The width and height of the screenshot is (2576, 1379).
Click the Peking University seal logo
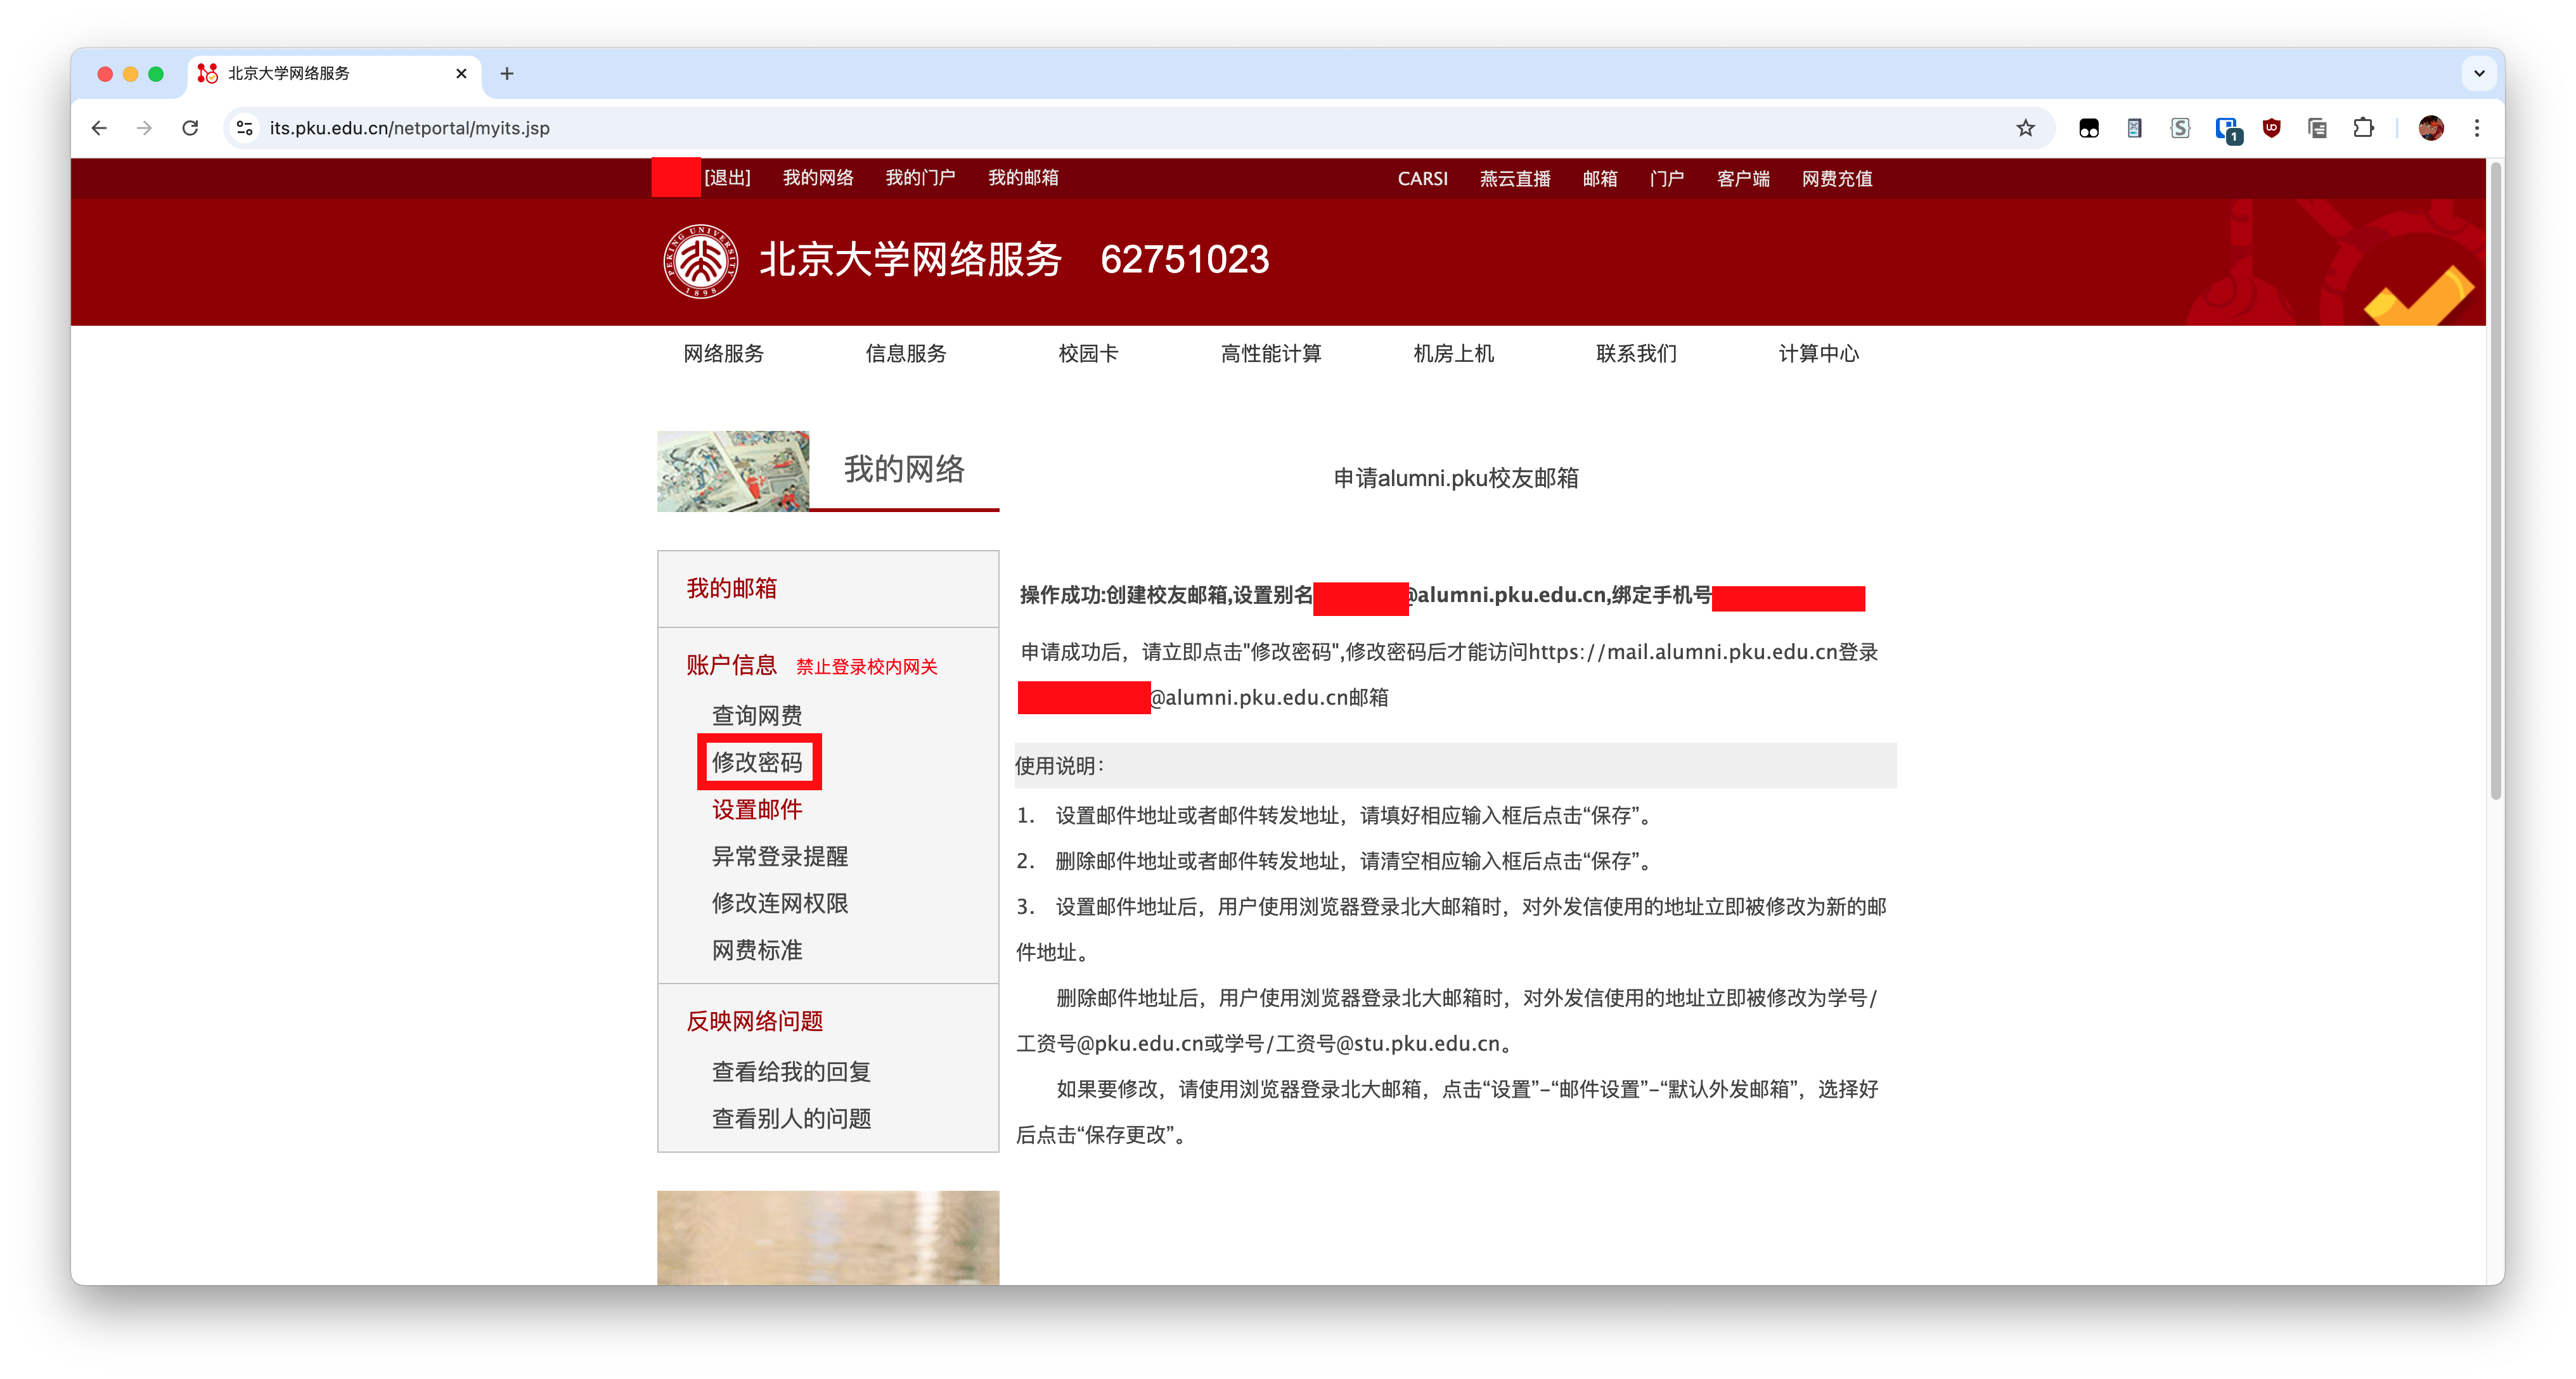700,261
